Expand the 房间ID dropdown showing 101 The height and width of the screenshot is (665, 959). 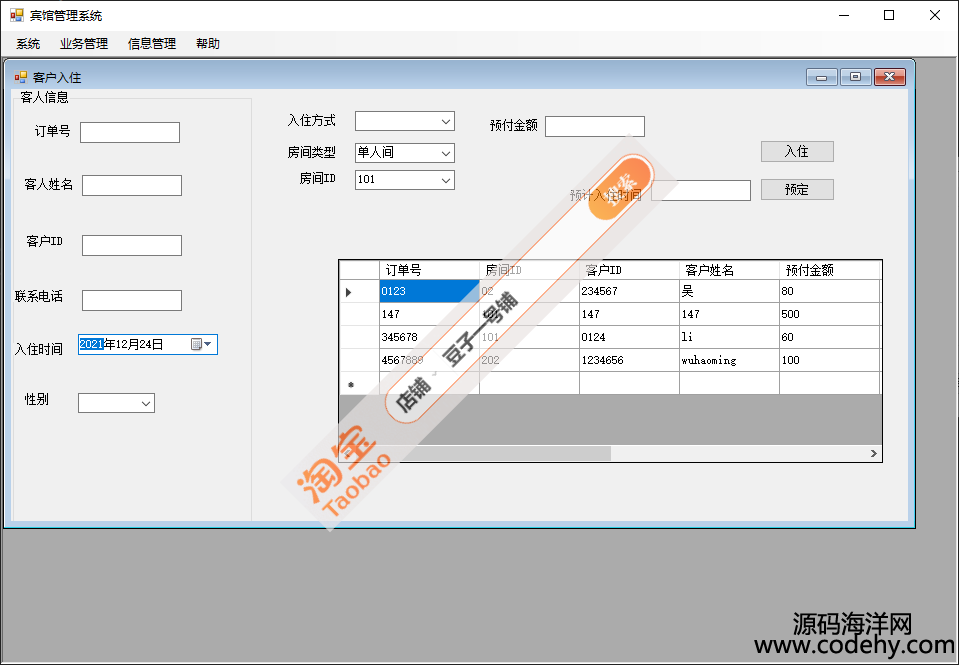[x=446, y=180]
